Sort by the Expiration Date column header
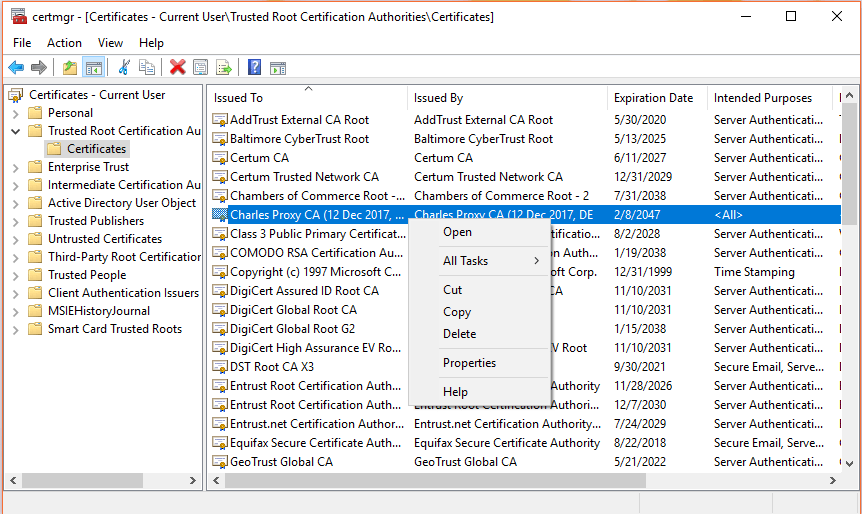This screenshot has width=862, height=514. coord(657,98)
